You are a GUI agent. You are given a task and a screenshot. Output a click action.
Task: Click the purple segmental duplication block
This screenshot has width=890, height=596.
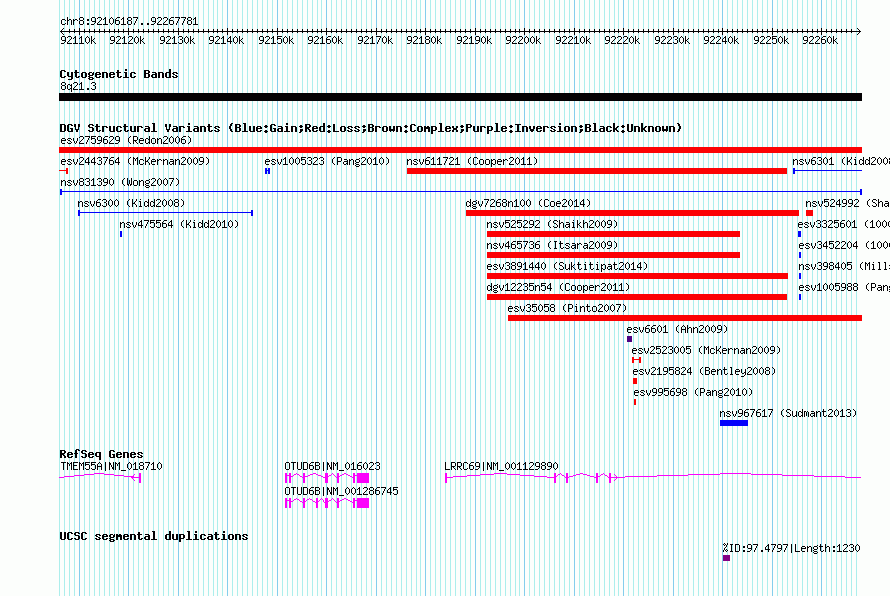tap(727, 558)
